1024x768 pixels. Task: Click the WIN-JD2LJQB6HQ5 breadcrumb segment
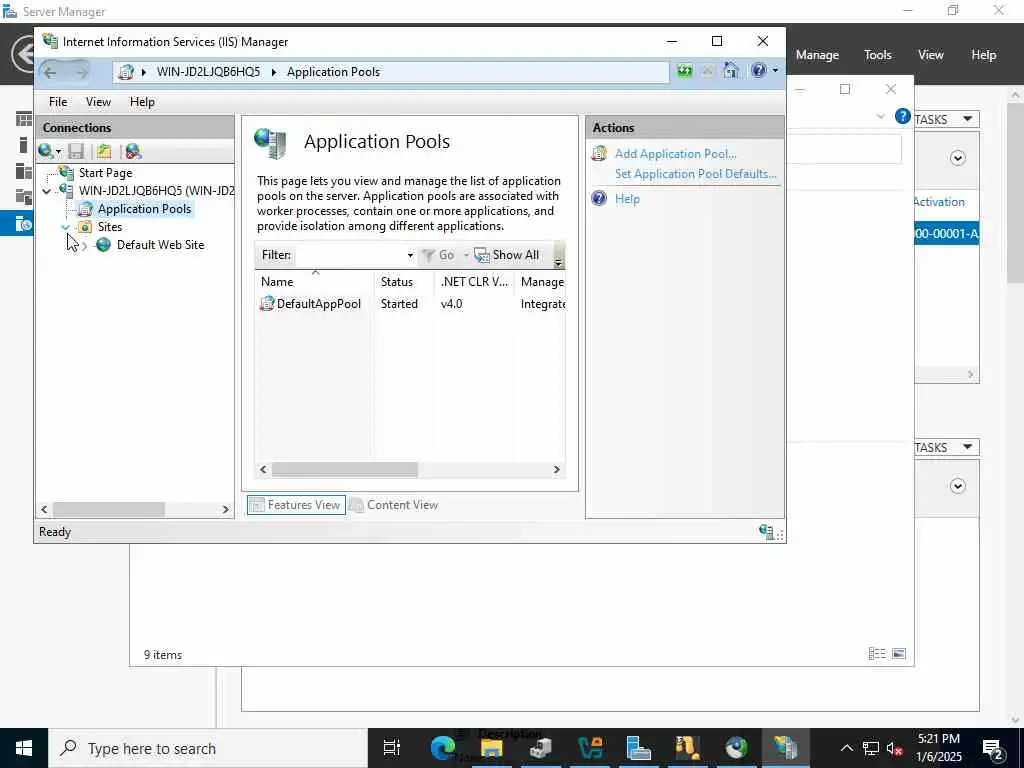click(x=208, y=72)
